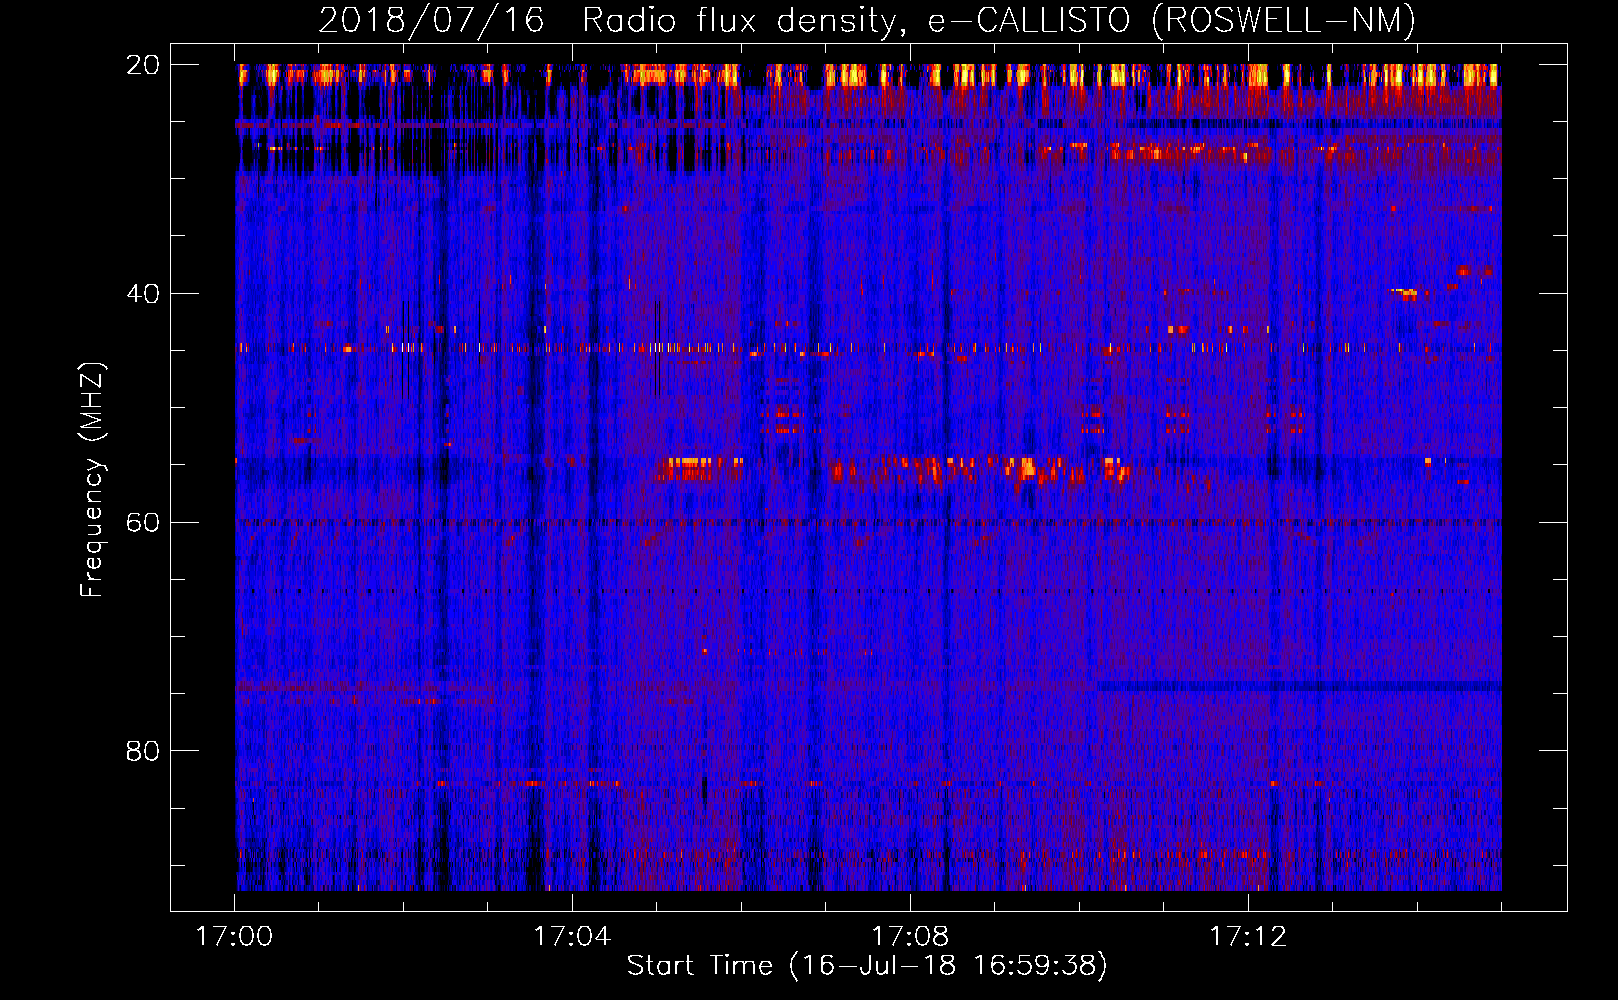Click the 17:04 time axis label
This screenshot has width=1618, height=1000.
coord(572,937)
